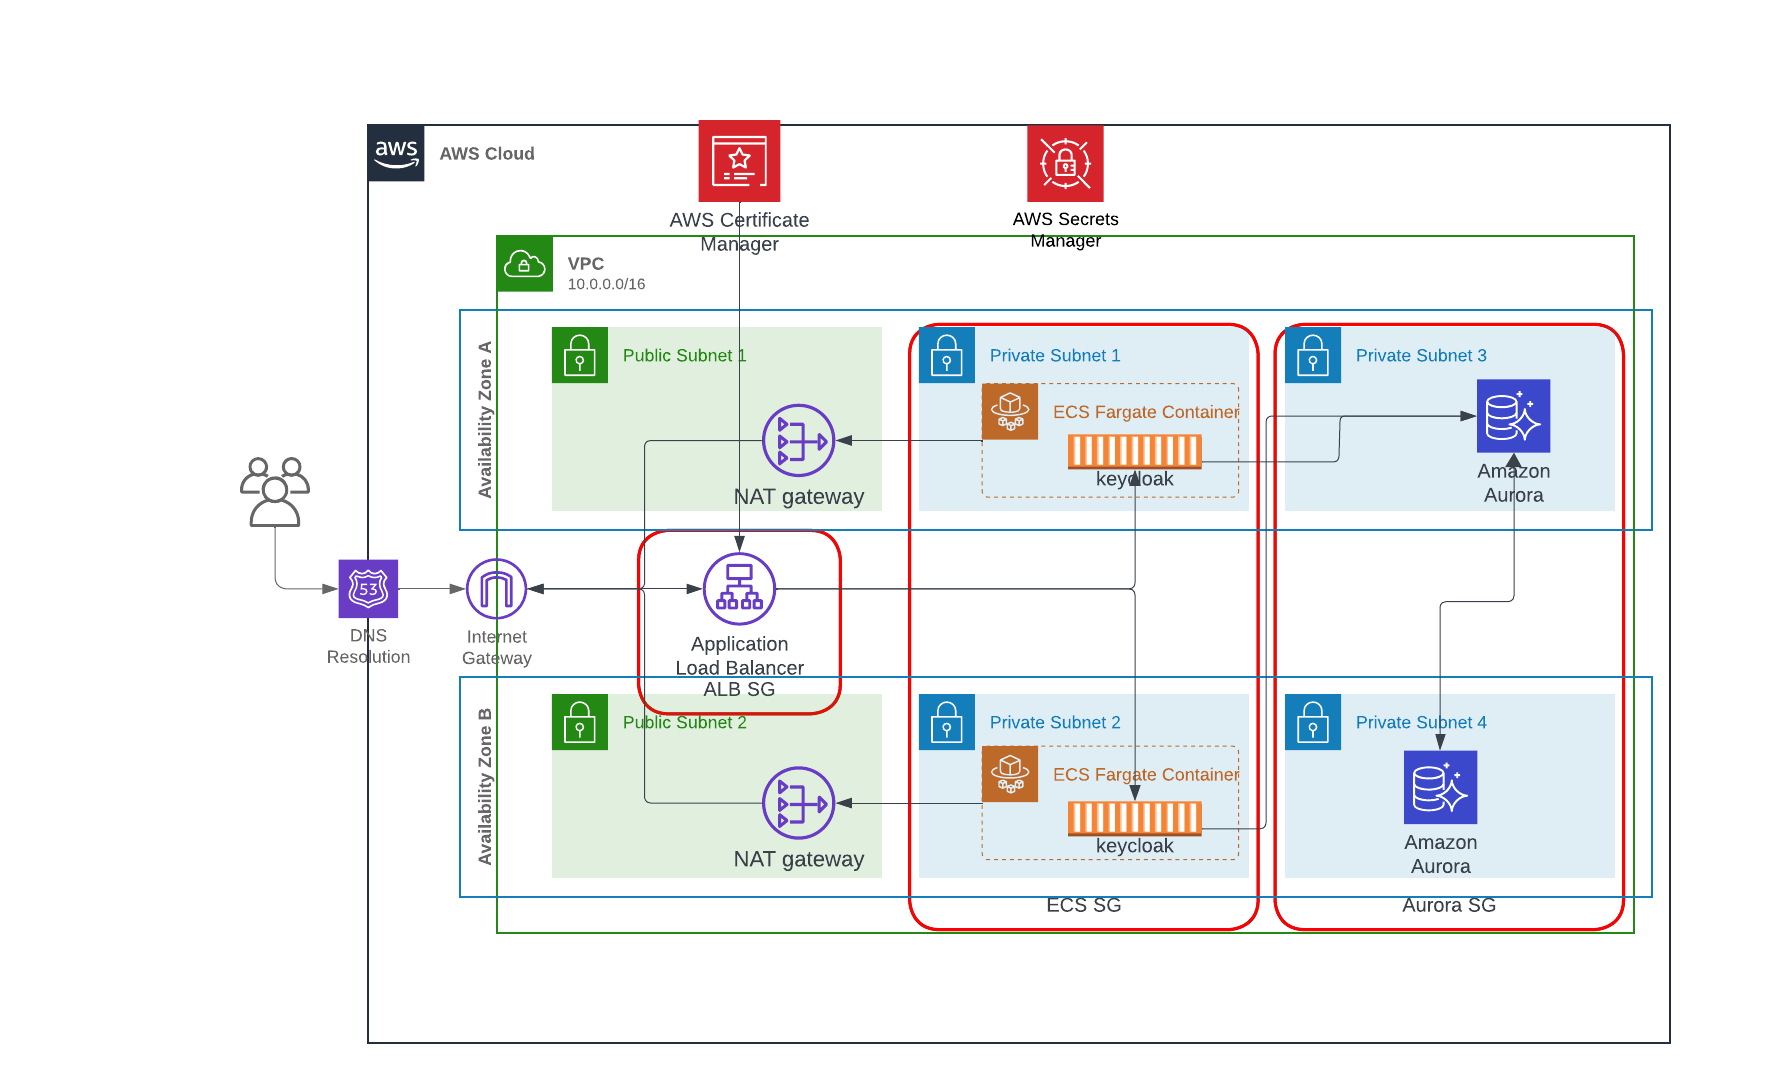This screenshot has height=1083, width=1782.
Task: Click 'Amazon Aurora' label in Private Subnet 3
Action: (x=1514, y=483)
